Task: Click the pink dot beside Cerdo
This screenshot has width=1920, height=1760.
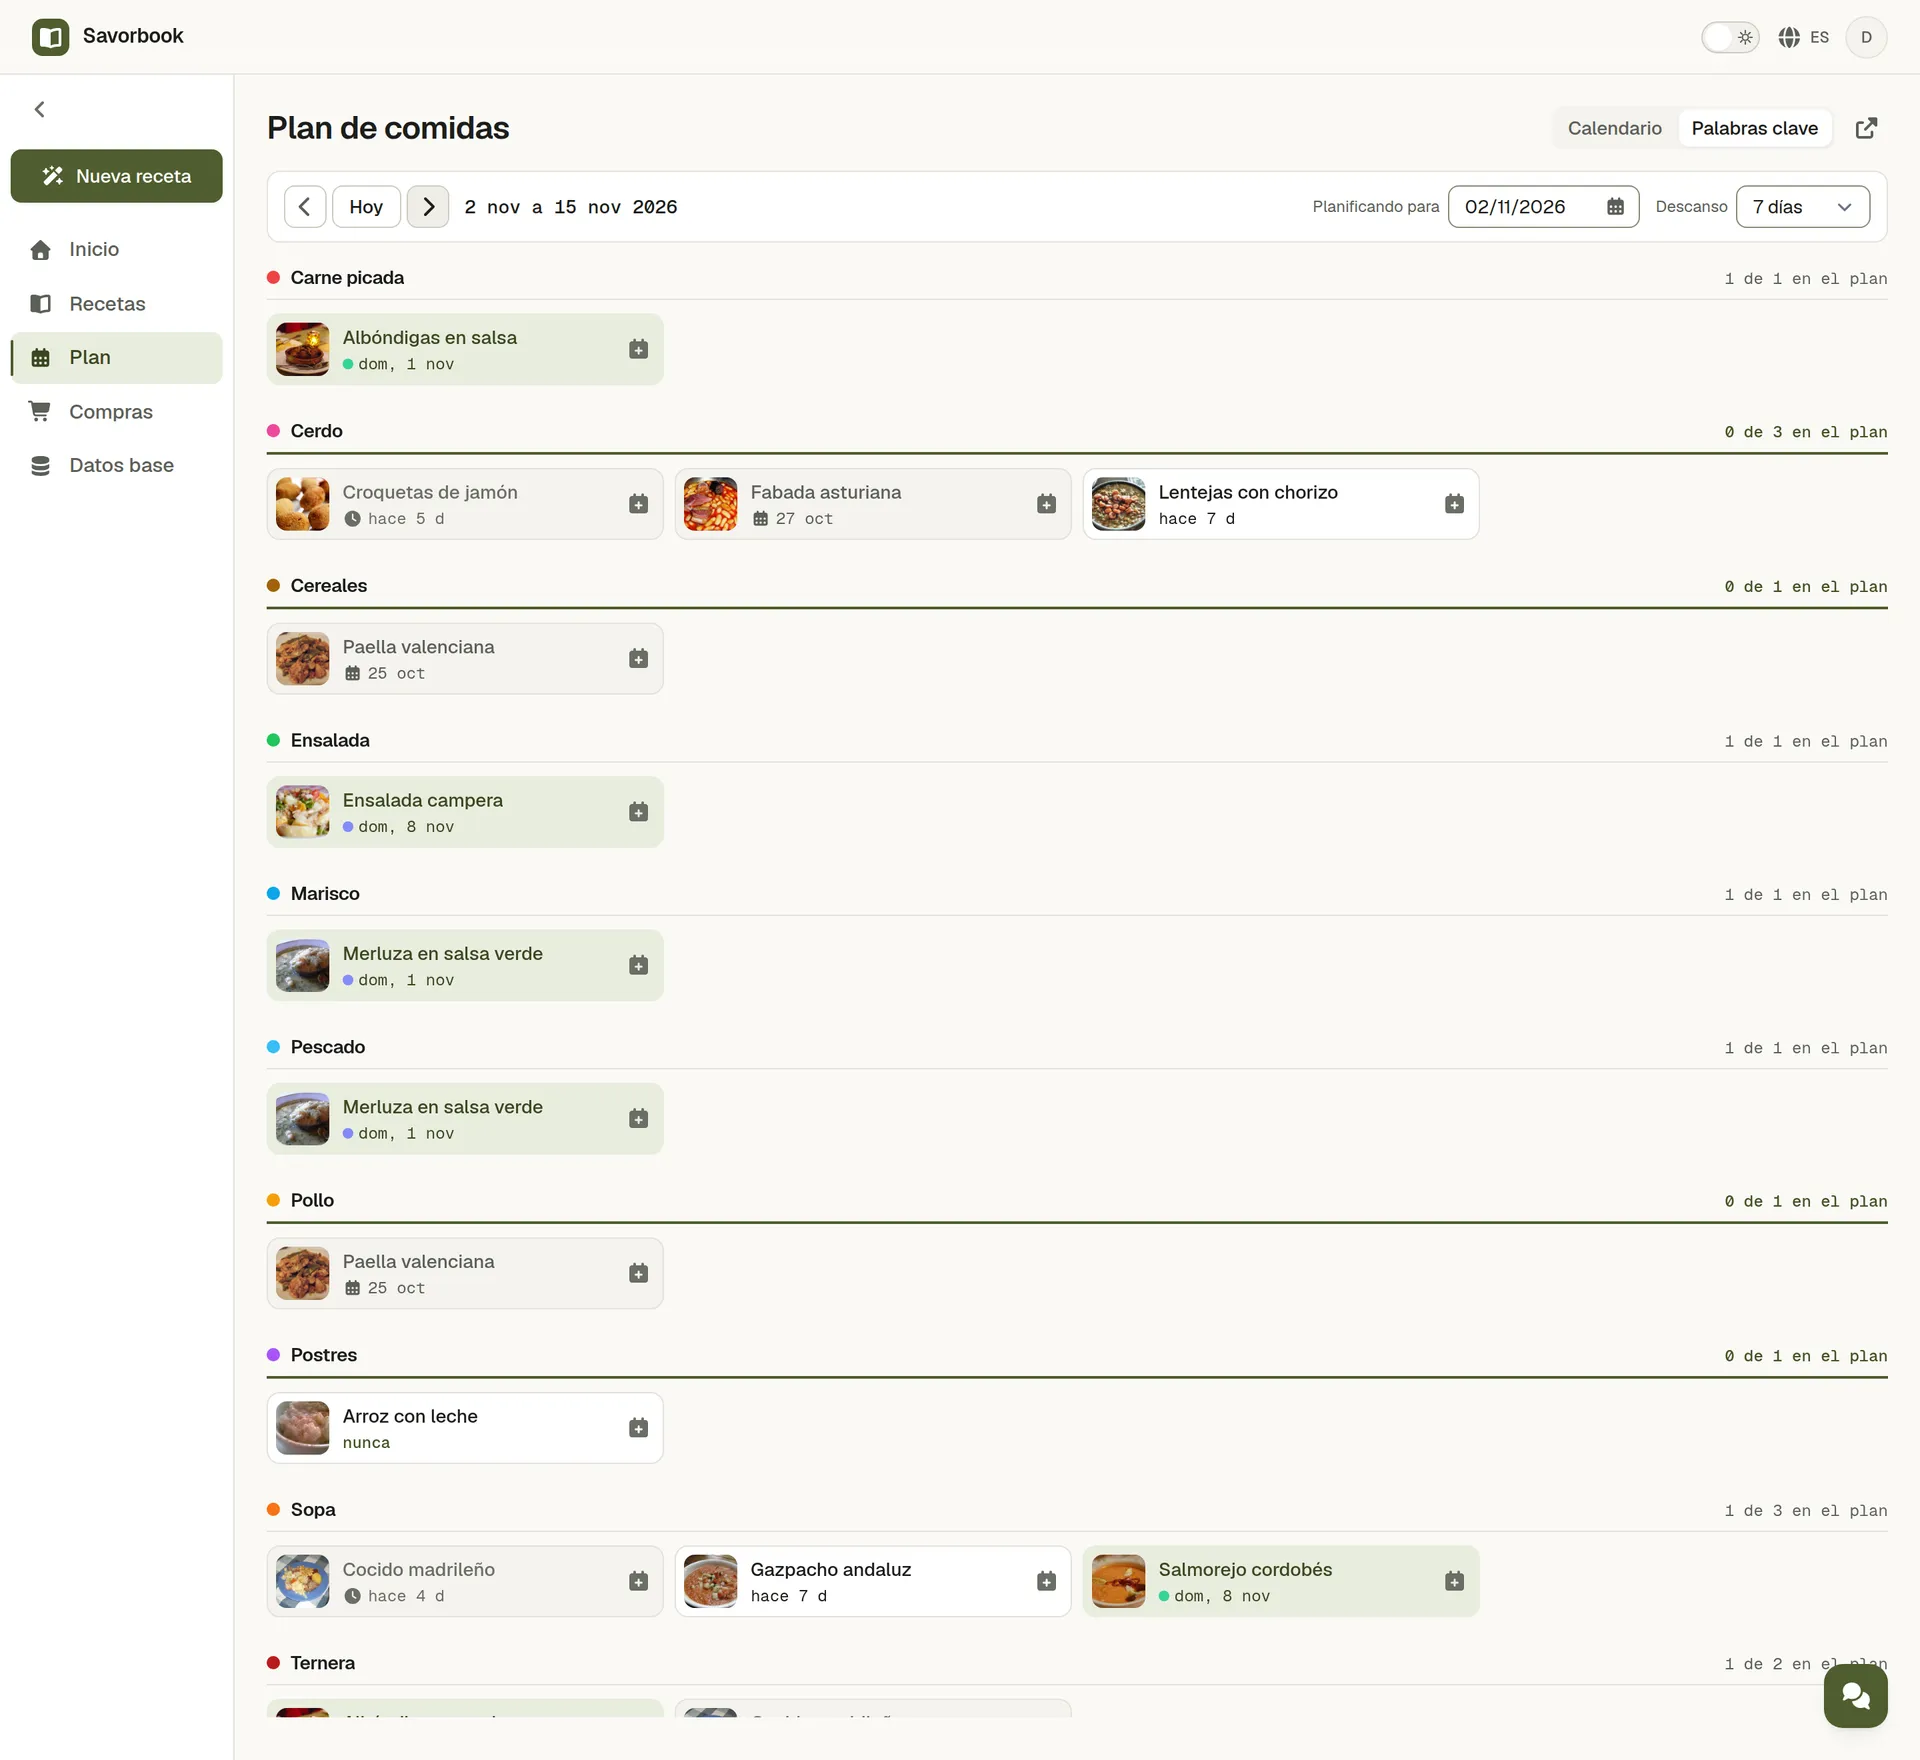Action: click(x=273, y=431)
